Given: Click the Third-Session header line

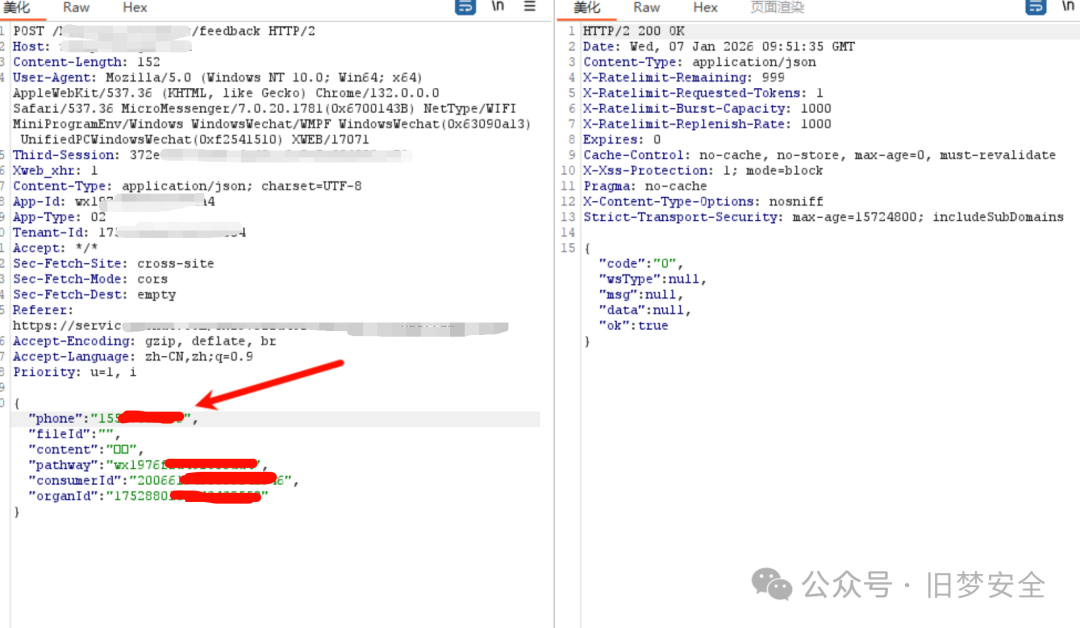Looking at the screenshot, I should [212, 155].
